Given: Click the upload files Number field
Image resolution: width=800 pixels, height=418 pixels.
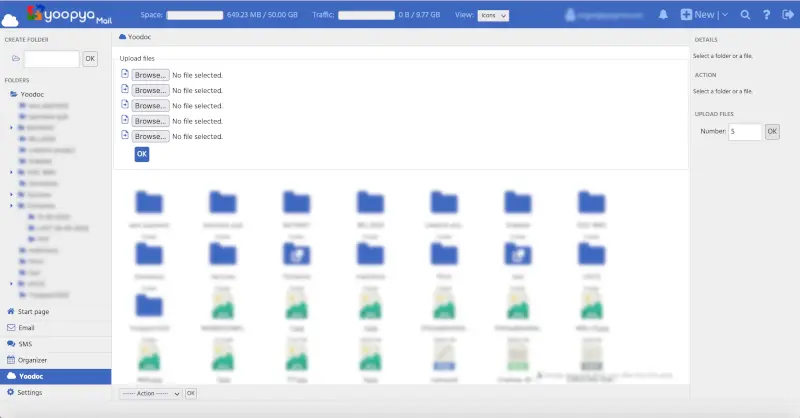Looking at the screenshot, I should coord(745,131).
